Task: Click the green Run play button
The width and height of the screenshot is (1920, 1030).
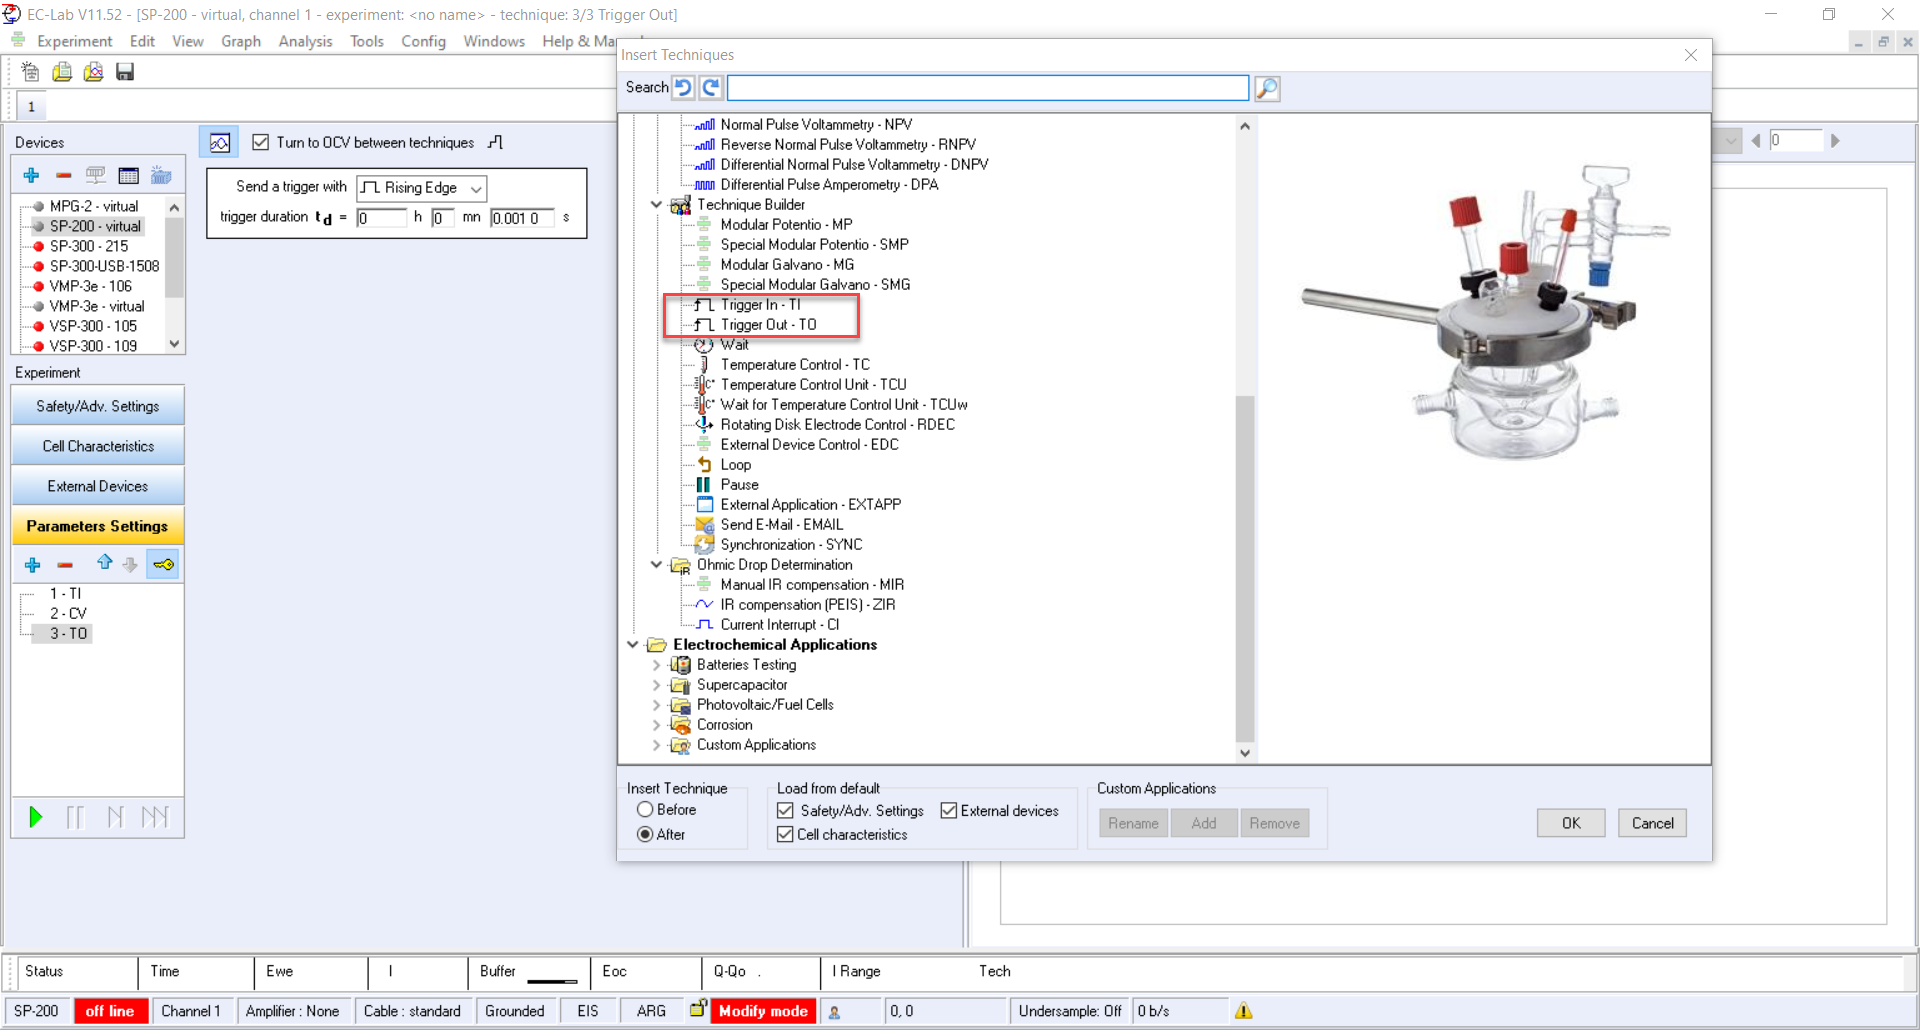Action: coord(36,817)
